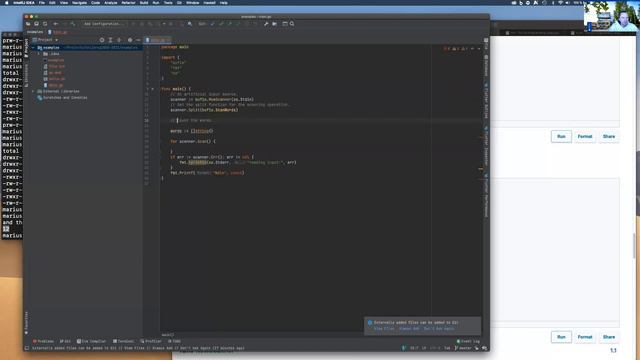Viewport: 640px width, 360px height.
Task: Click line with words := []string()
Action: [x=192, y=131]
